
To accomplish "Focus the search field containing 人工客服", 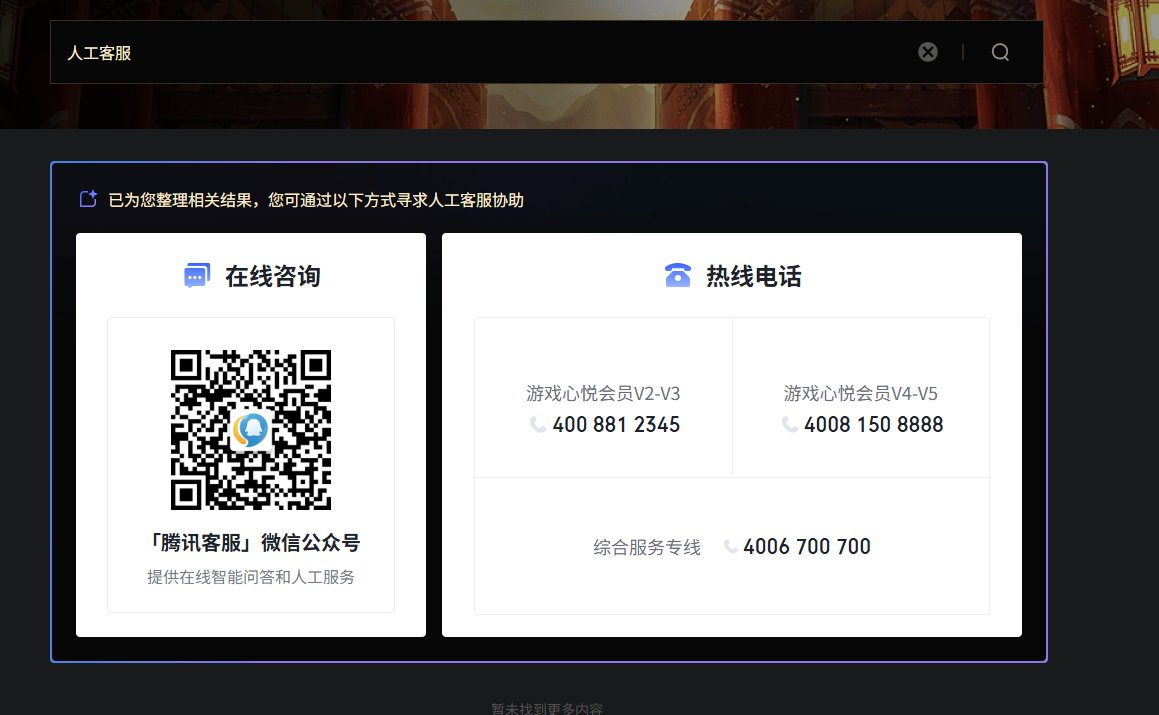I will (480, 52).
